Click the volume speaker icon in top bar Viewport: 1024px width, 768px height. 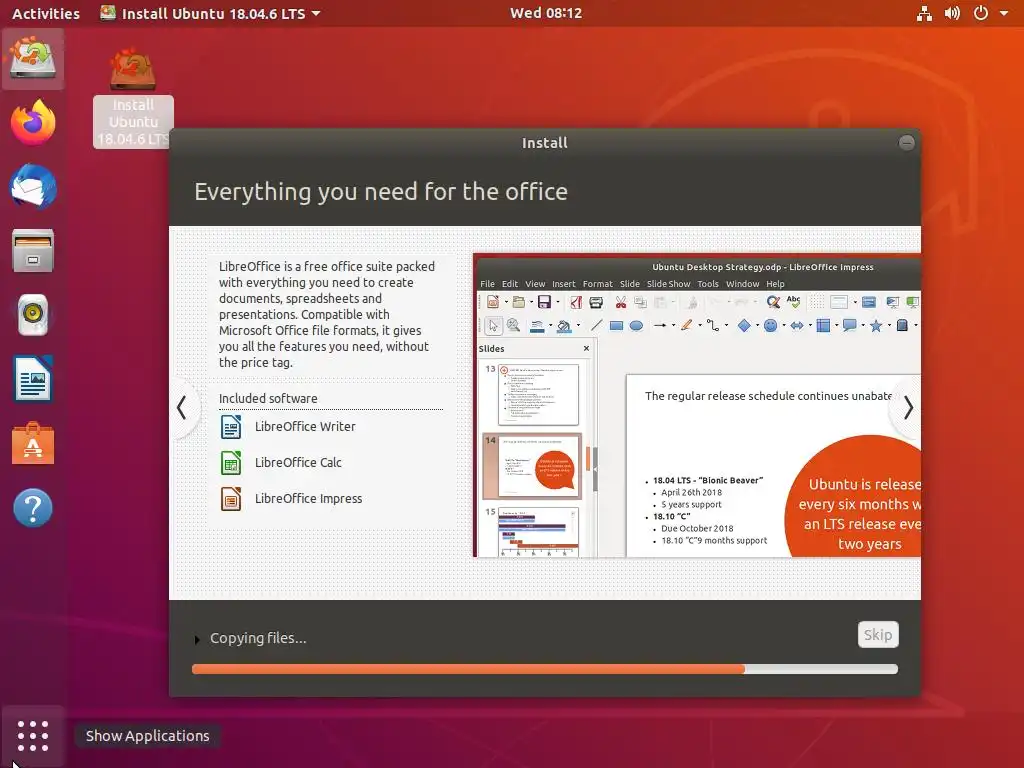pos(952,13)
